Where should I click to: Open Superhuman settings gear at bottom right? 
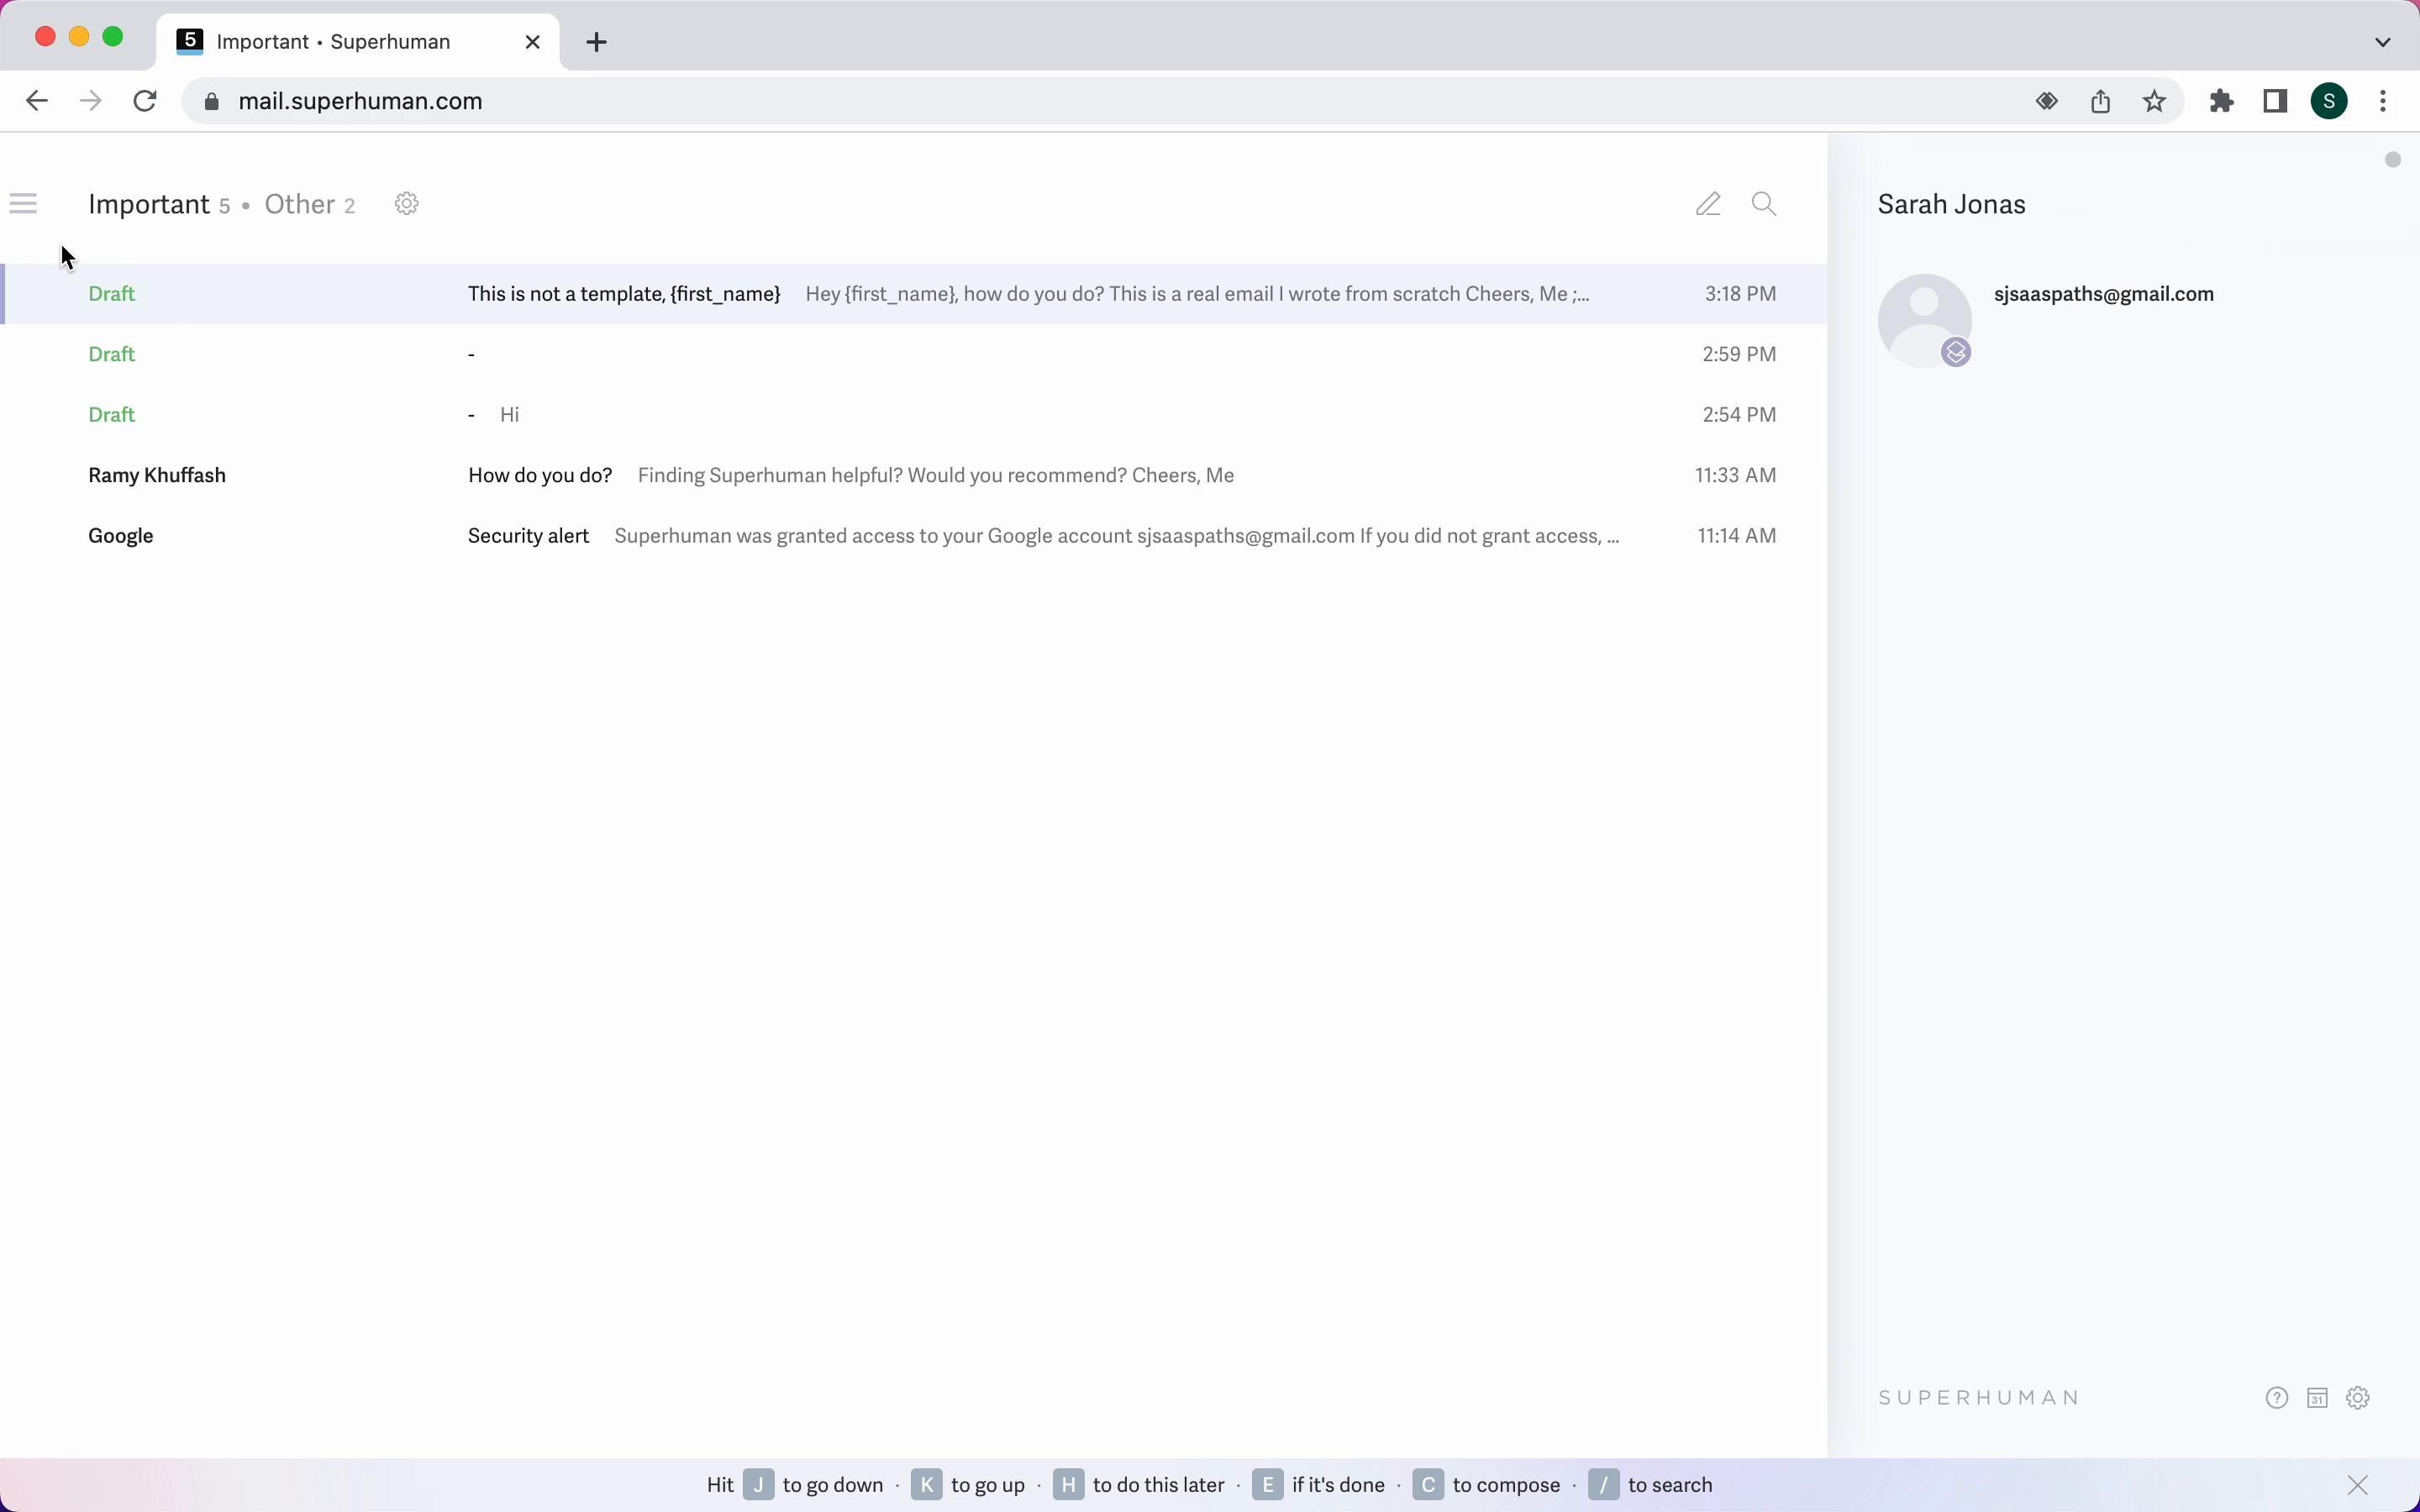(2359, 1398)
